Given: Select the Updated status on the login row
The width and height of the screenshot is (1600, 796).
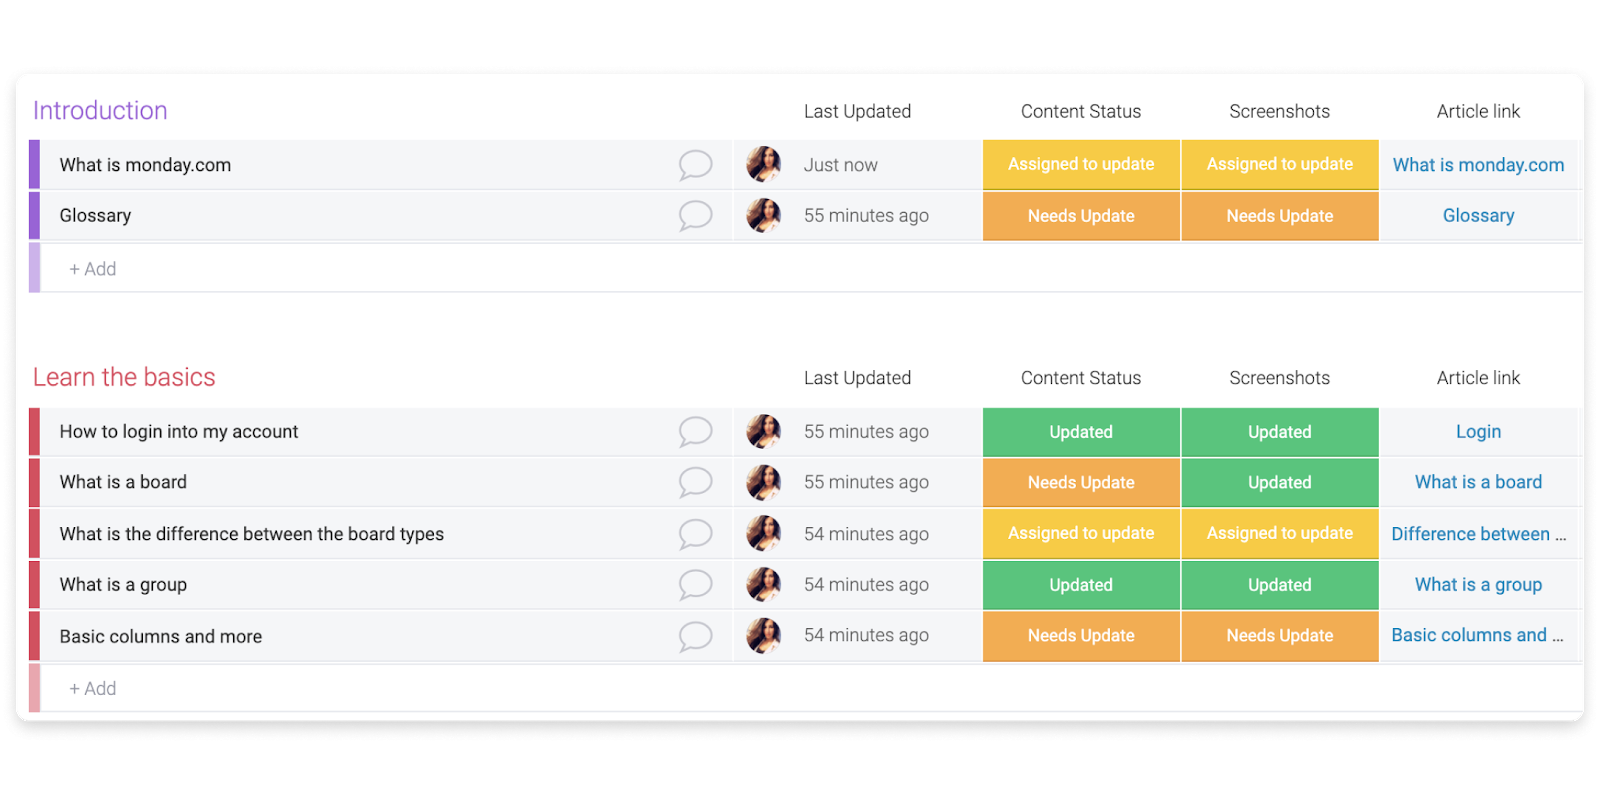Looking at the screenshot, I should coord(1080,431).
